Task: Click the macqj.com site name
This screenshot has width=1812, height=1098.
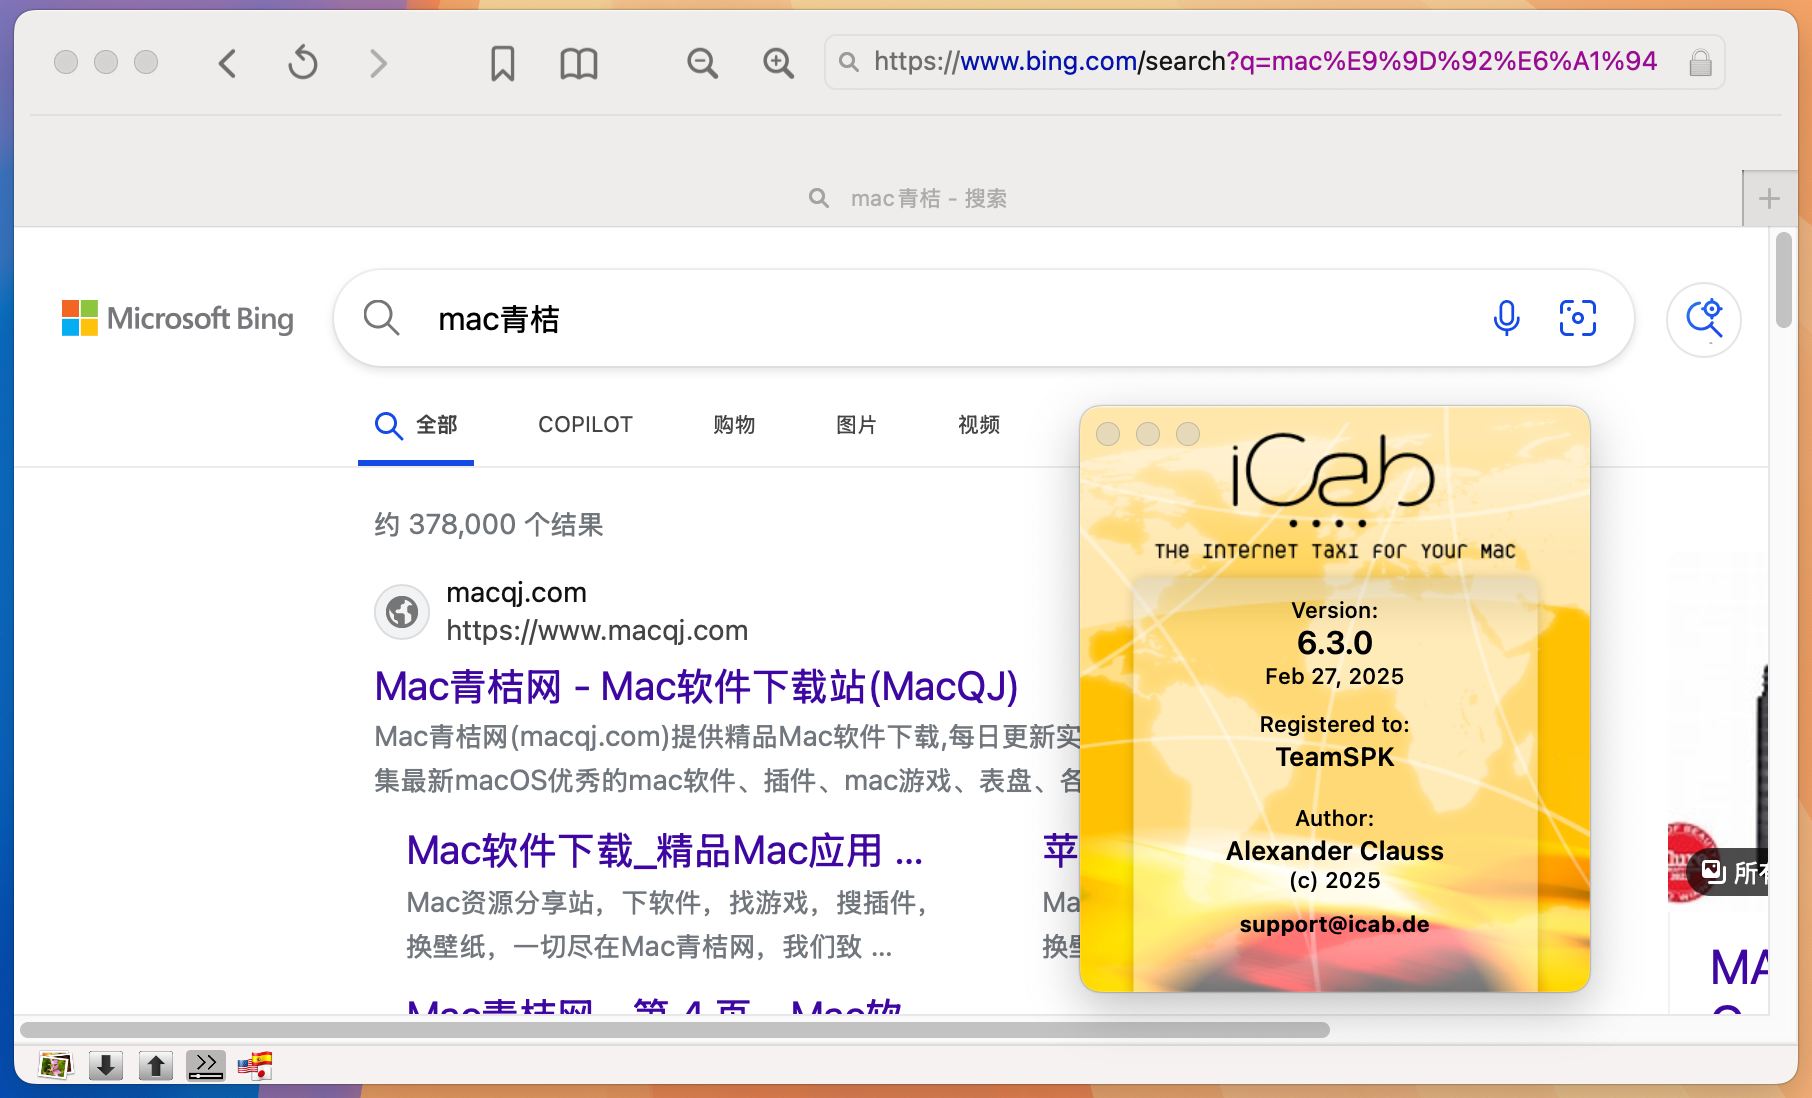Action: (516, 593)
